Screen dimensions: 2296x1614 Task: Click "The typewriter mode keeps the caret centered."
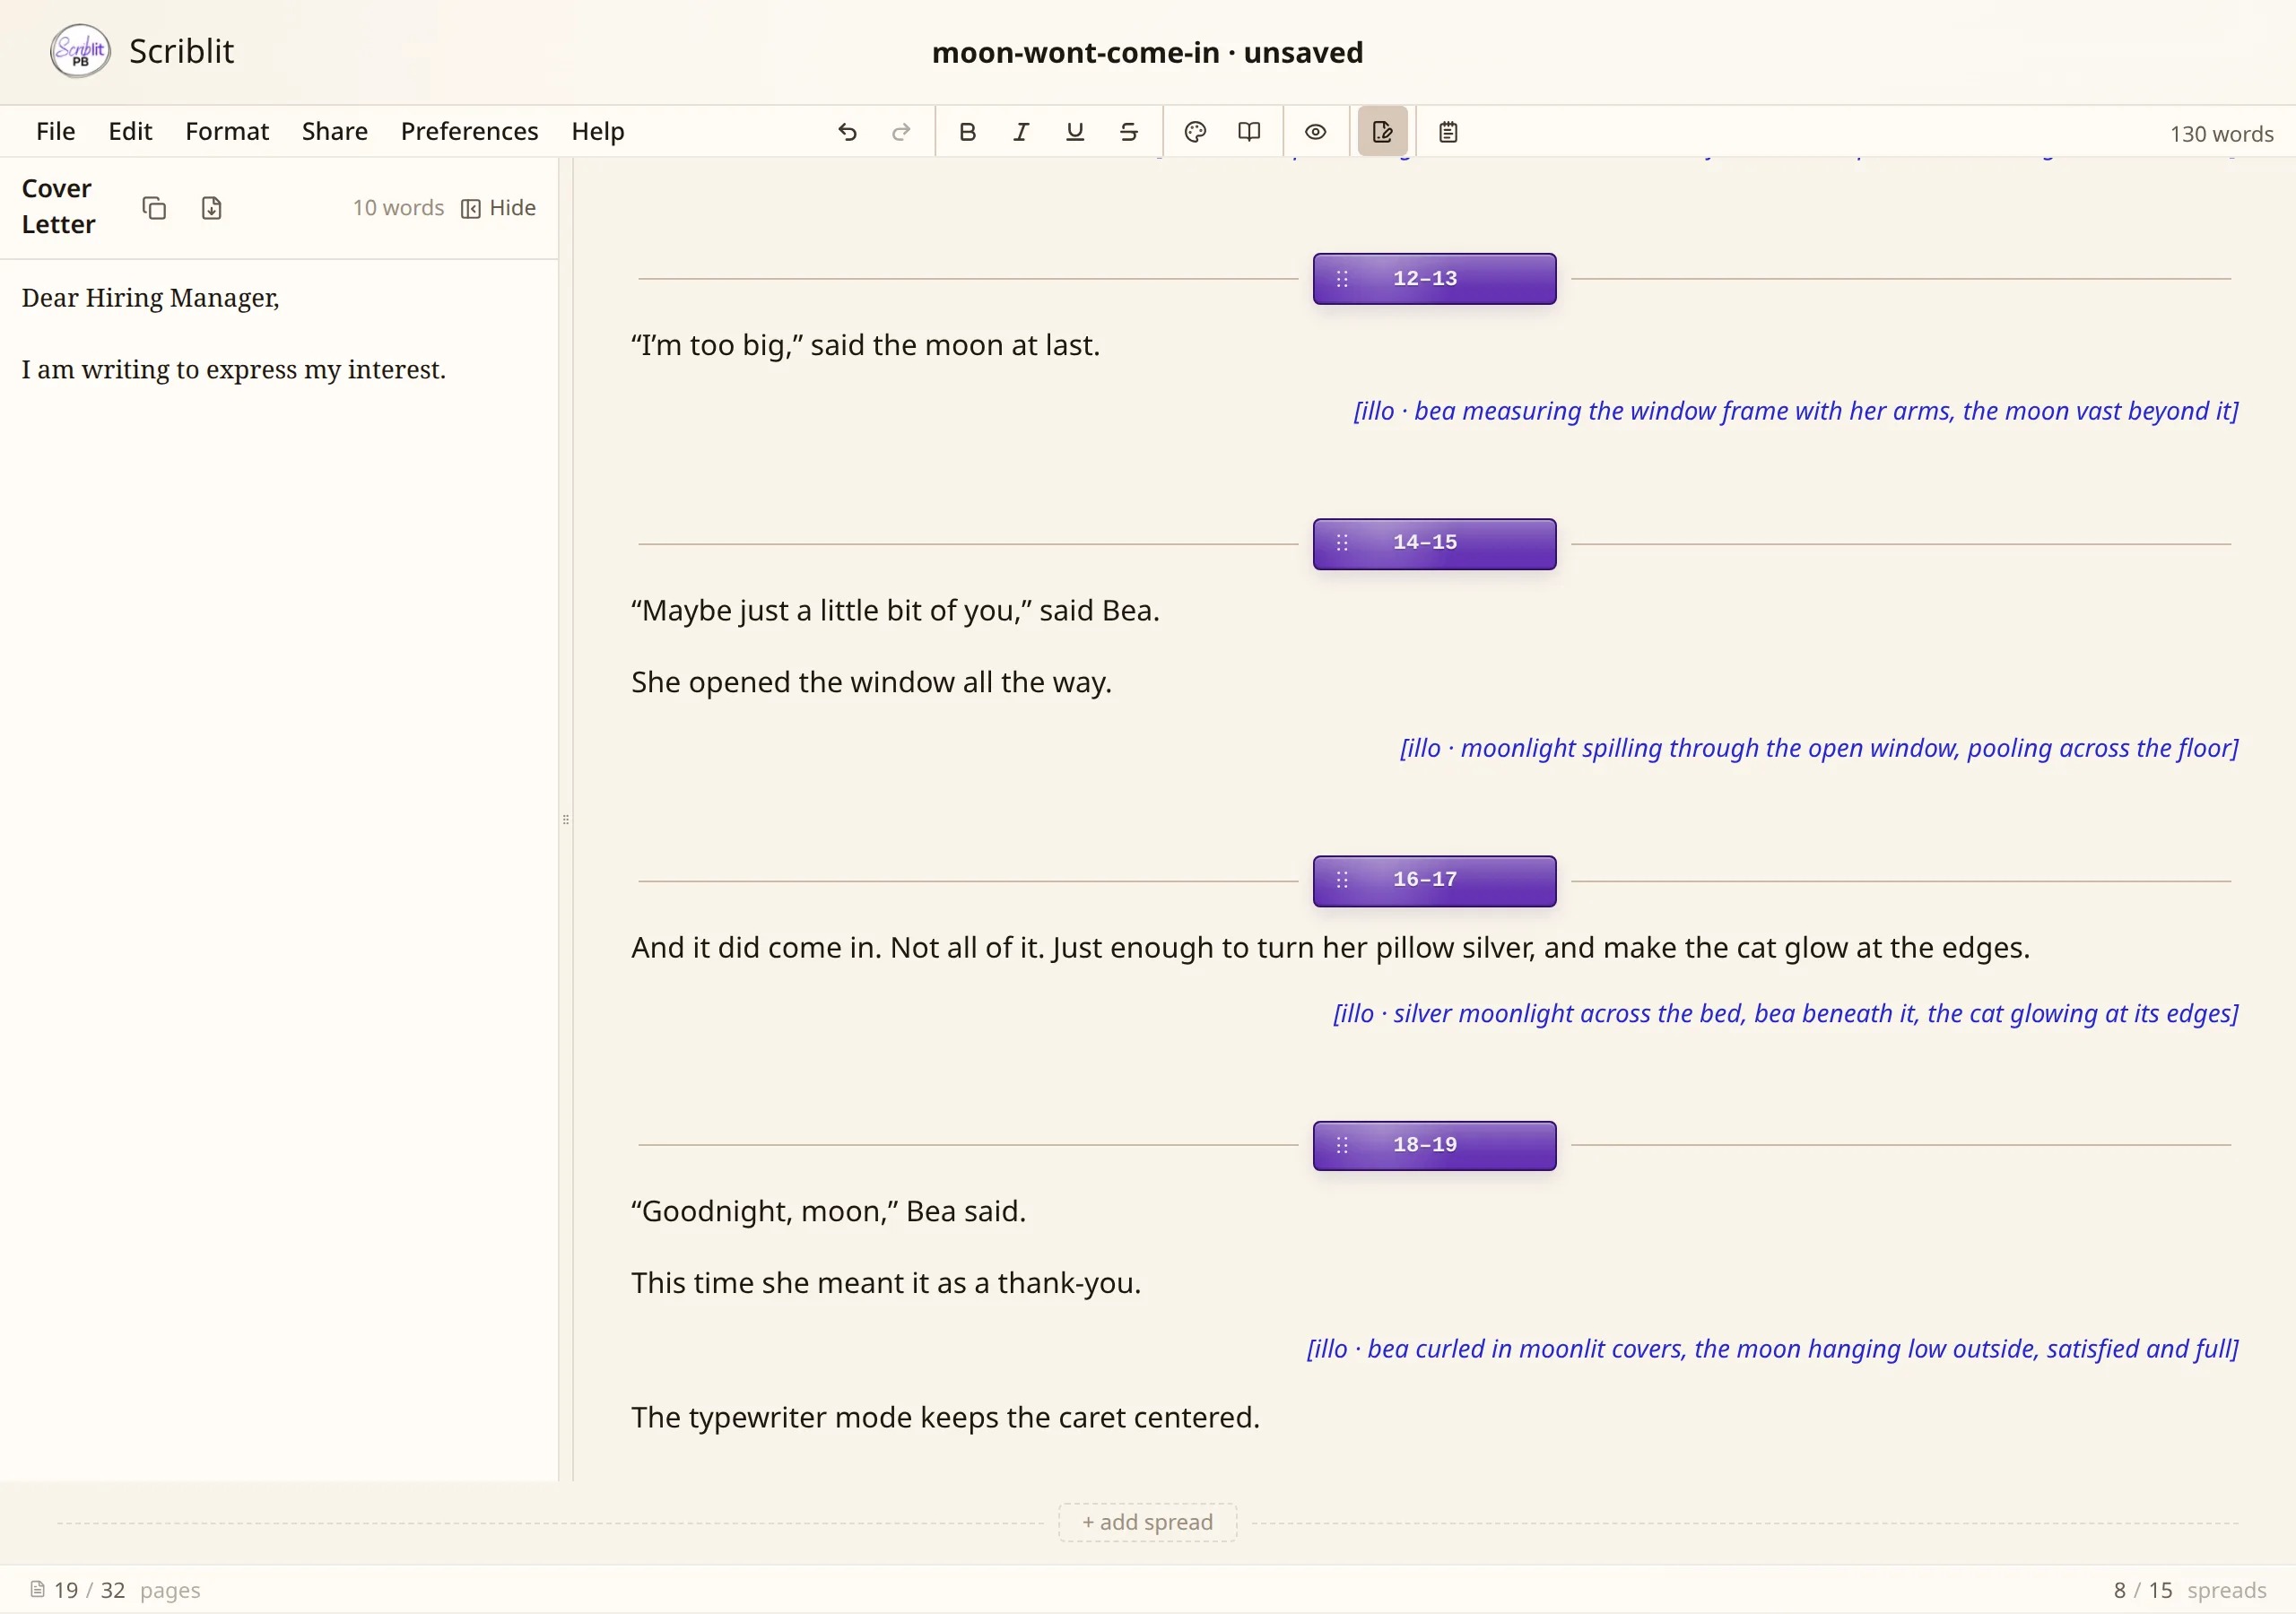tap(945, 1418)
